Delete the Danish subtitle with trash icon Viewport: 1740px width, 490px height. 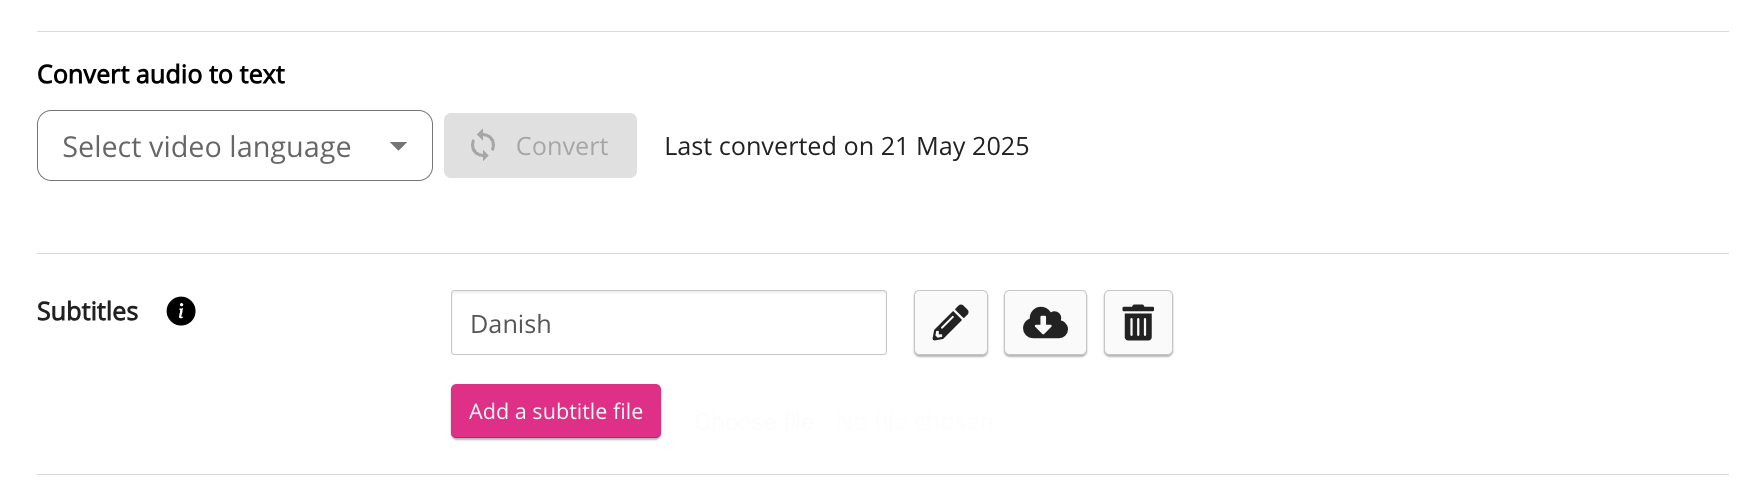(x=1138, y=323)
